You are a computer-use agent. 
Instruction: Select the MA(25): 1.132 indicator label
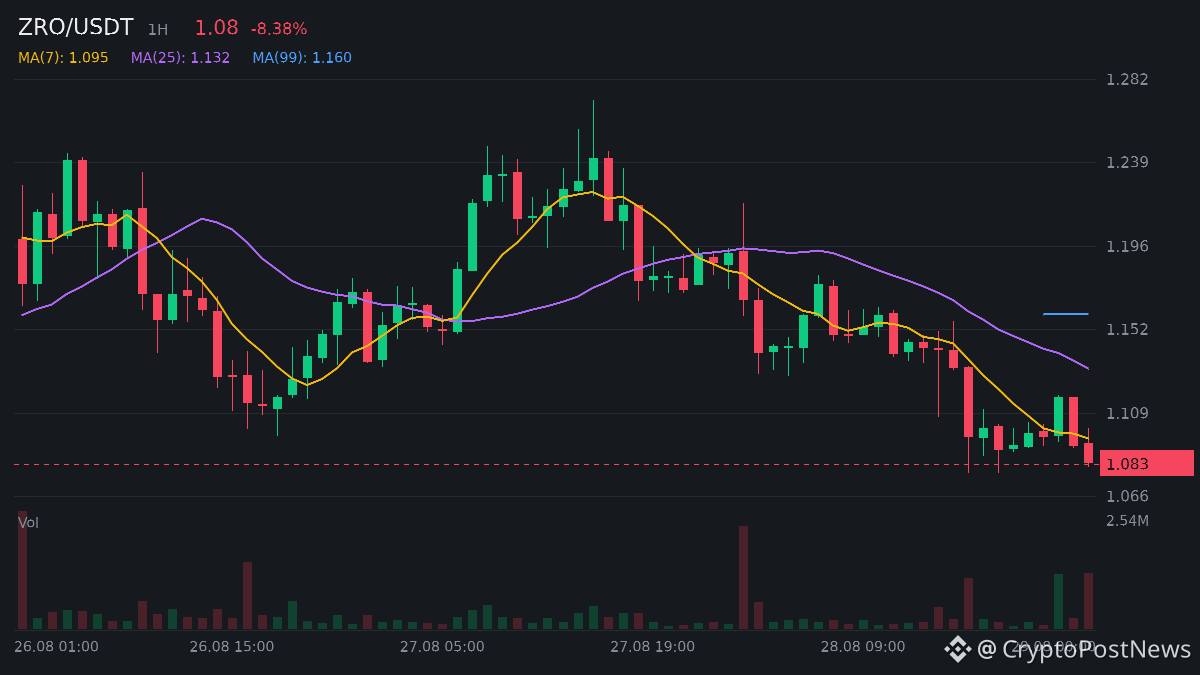(180, 58)
